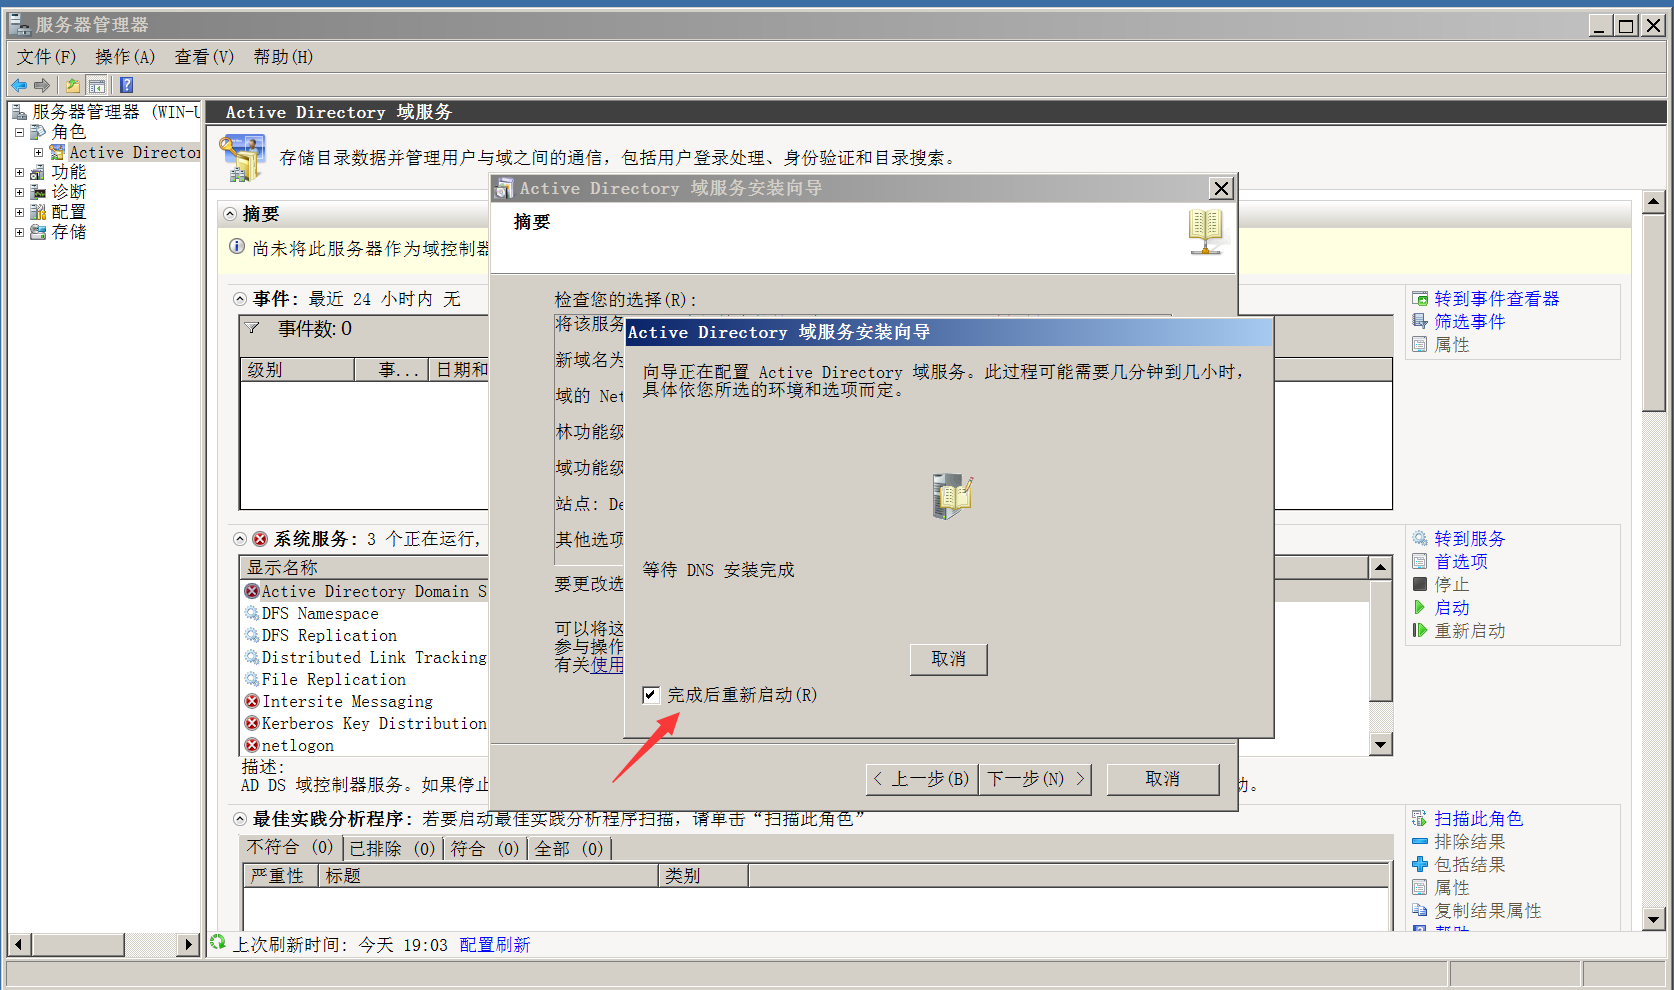
Task: Open the 查看(V) menu
Action: click(204, 57)
